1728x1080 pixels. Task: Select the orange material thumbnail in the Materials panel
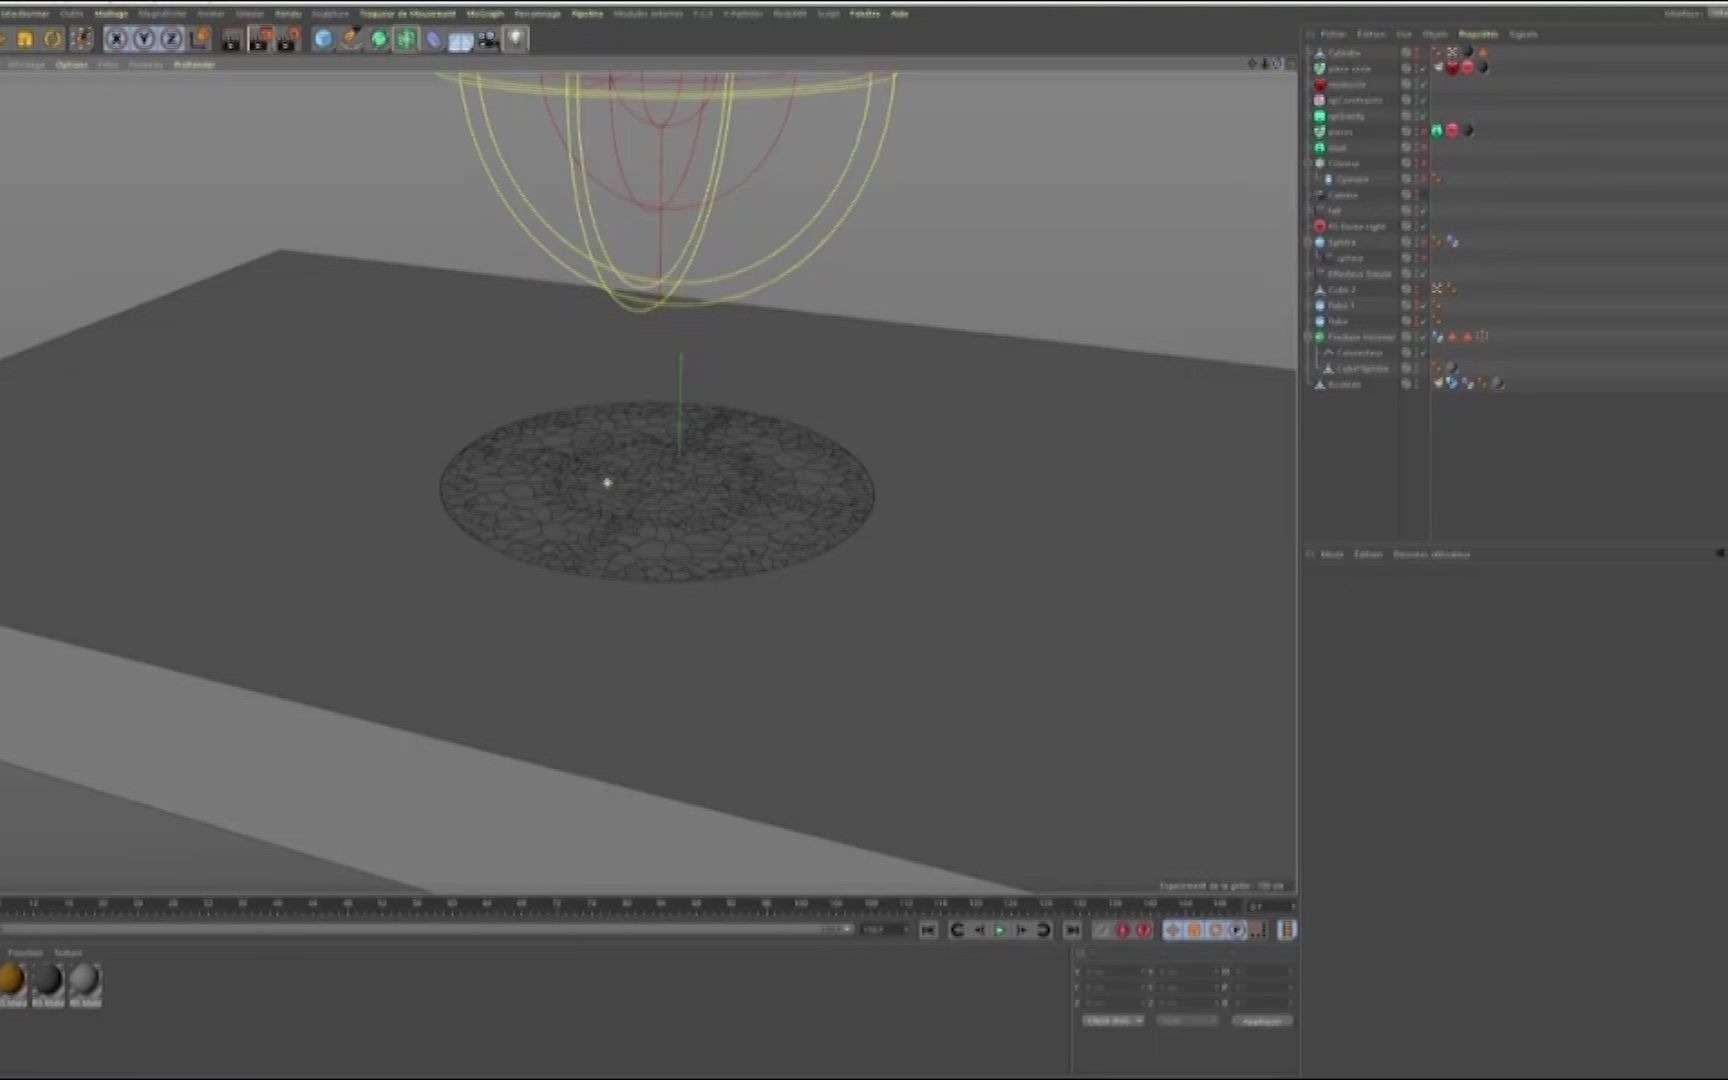click(x=14, y=978)
